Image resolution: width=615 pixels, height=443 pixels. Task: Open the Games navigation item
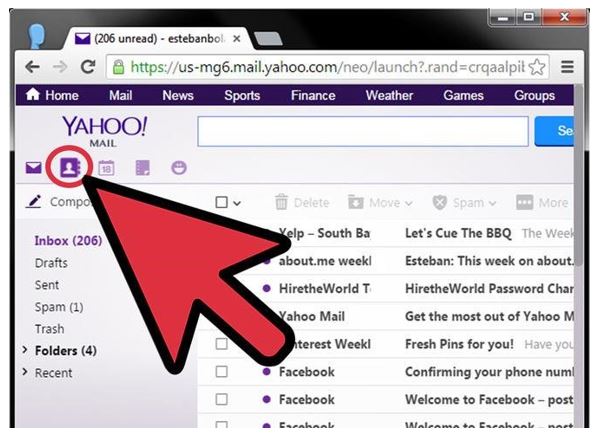point(463,95)
